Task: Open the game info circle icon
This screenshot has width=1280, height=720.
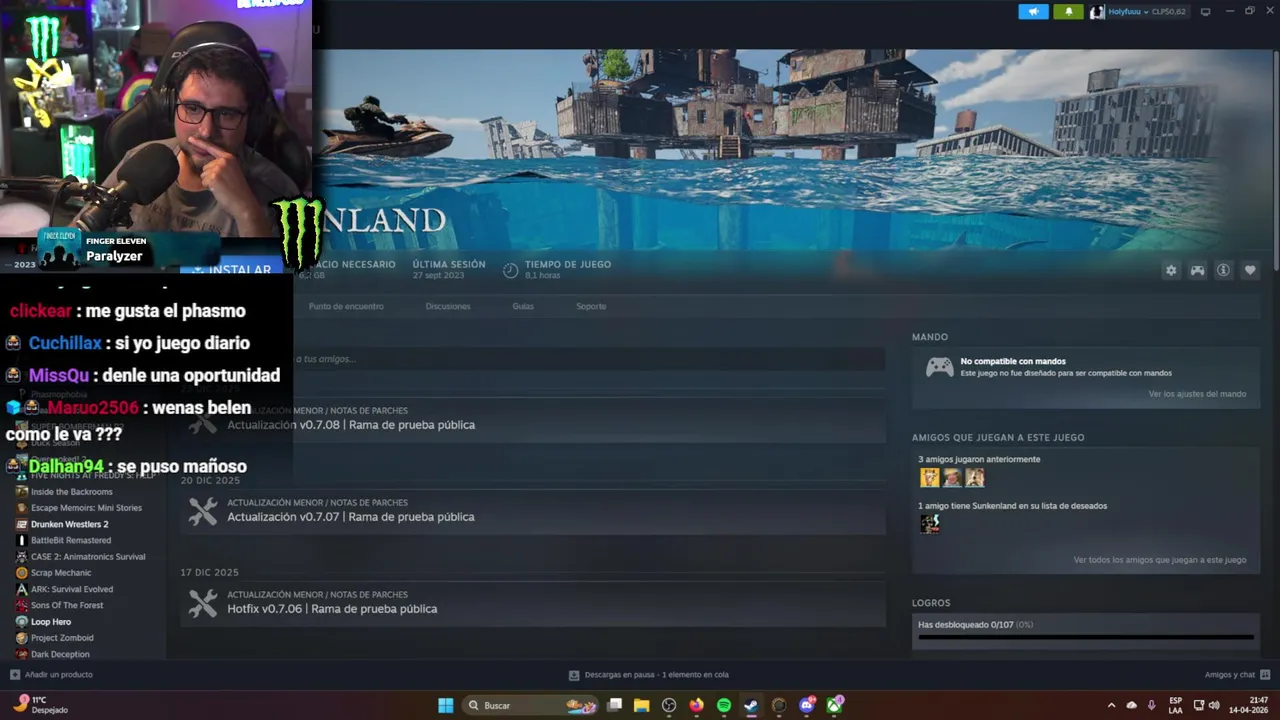Action: coord(1223,270)
